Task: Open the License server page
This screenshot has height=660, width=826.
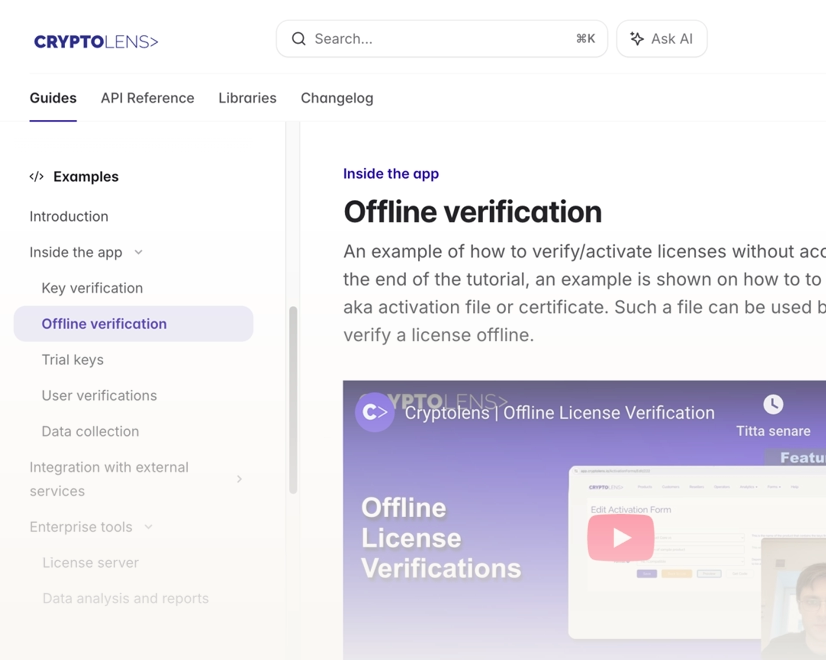Action: pyautogui.click(x=91, y=563)
